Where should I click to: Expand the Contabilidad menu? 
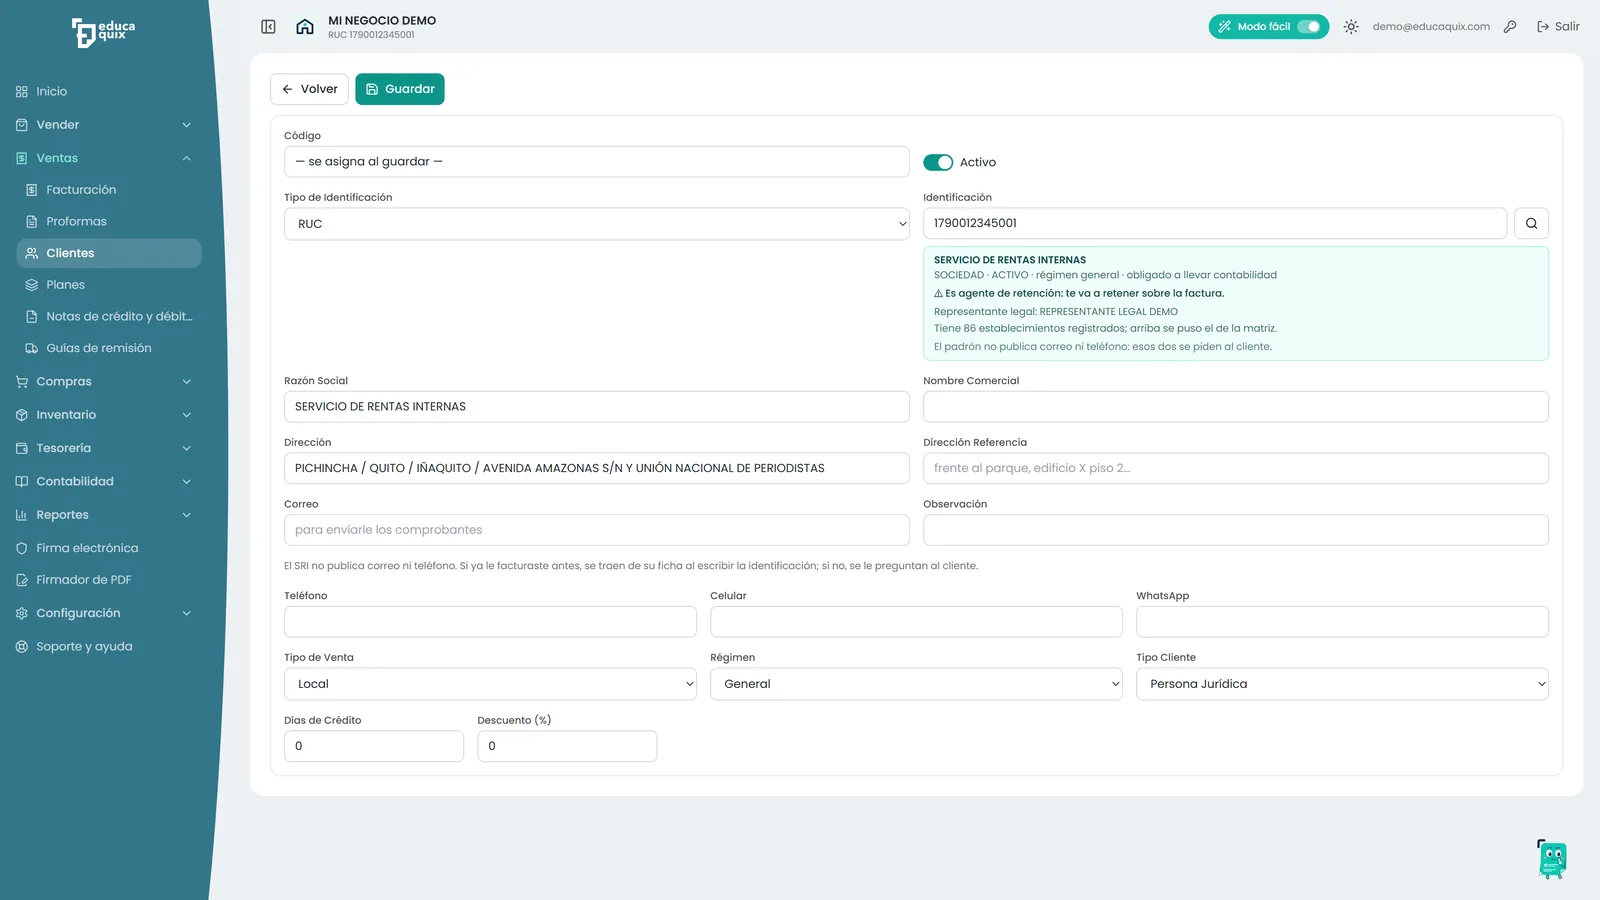click(104, 482)
